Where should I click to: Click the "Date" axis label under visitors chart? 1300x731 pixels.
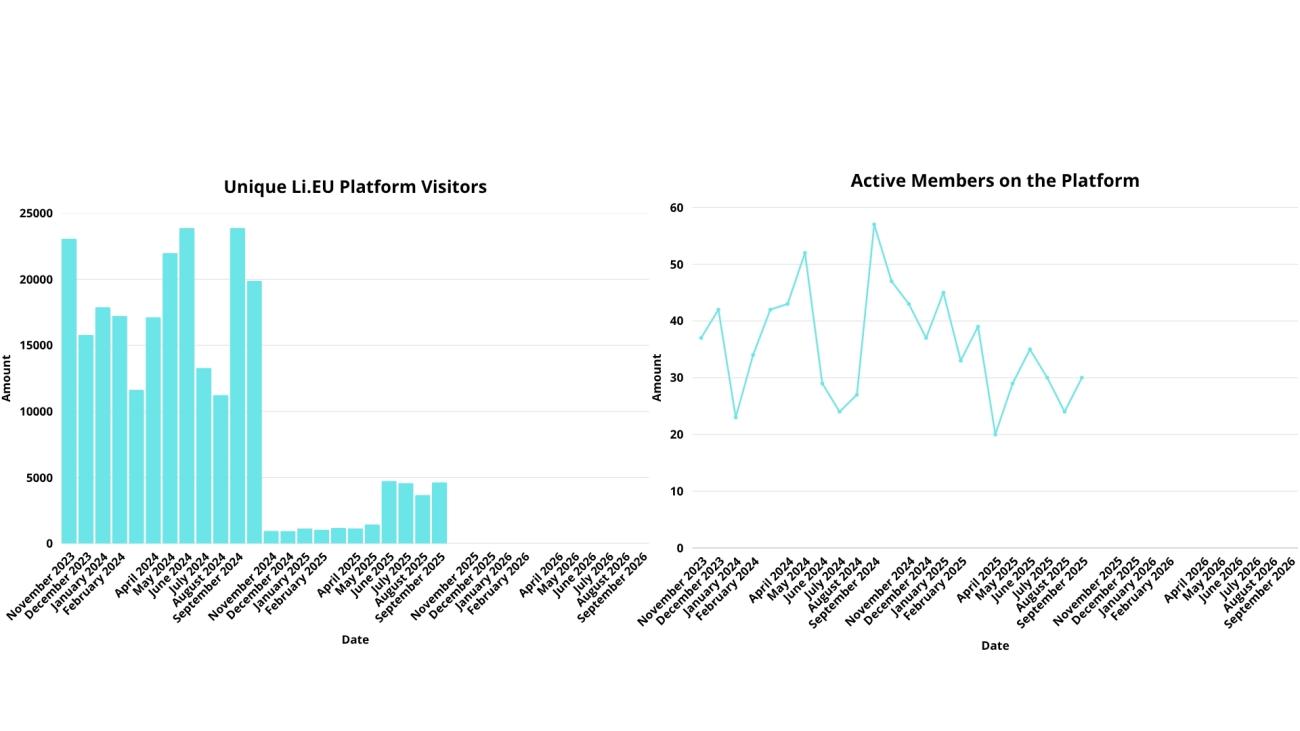coord(355,640)
